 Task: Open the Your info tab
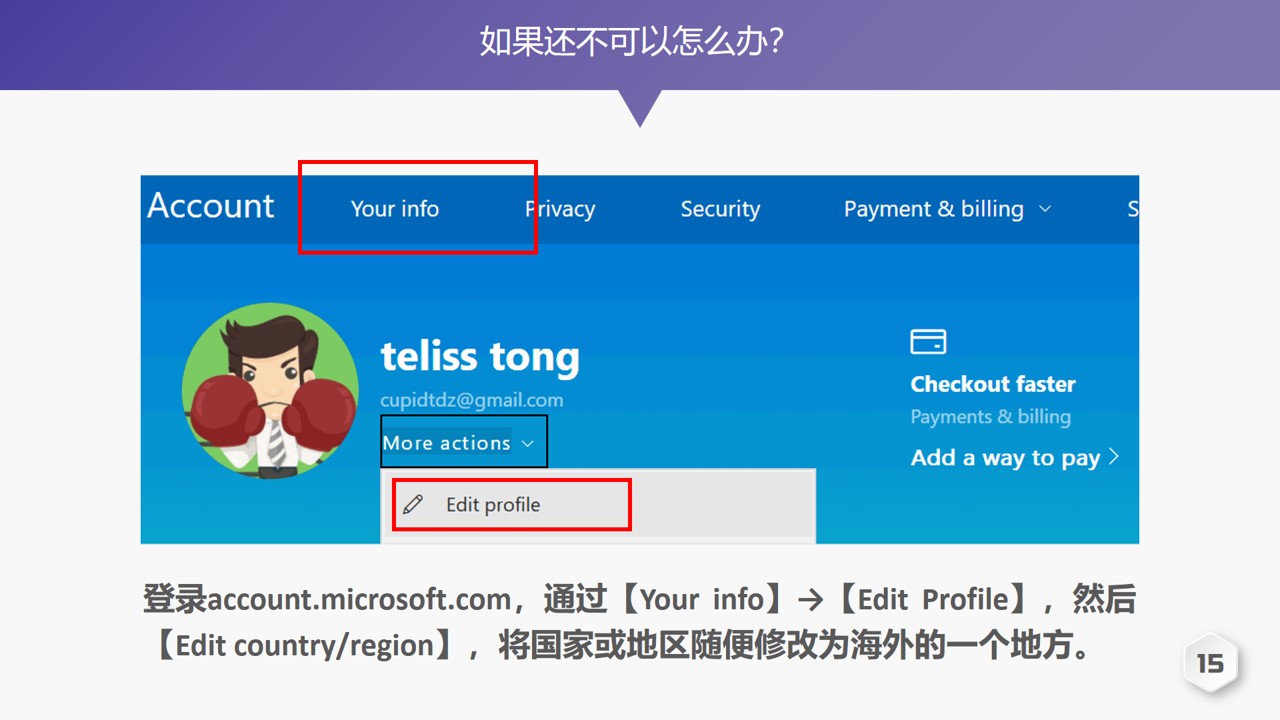pos(394,209)
